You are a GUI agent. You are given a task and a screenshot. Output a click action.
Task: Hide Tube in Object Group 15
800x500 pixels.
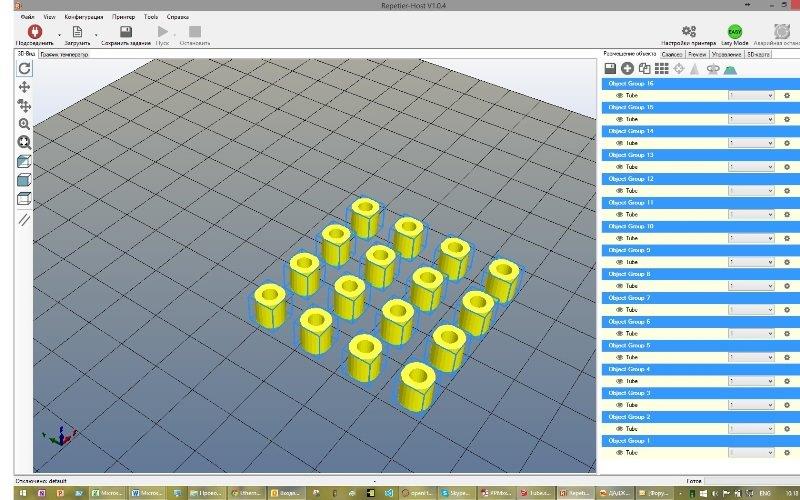[619, 119]
